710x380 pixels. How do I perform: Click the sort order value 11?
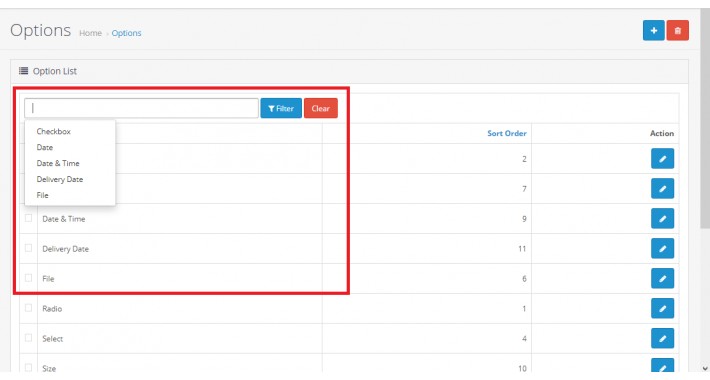[x=522, y=249]
